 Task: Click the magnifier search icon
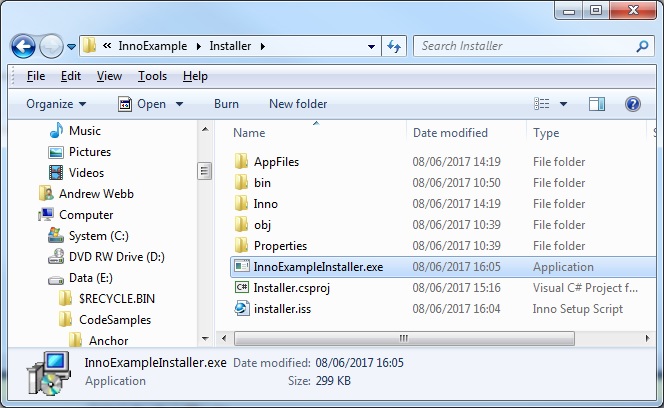[x=642, y=46]
